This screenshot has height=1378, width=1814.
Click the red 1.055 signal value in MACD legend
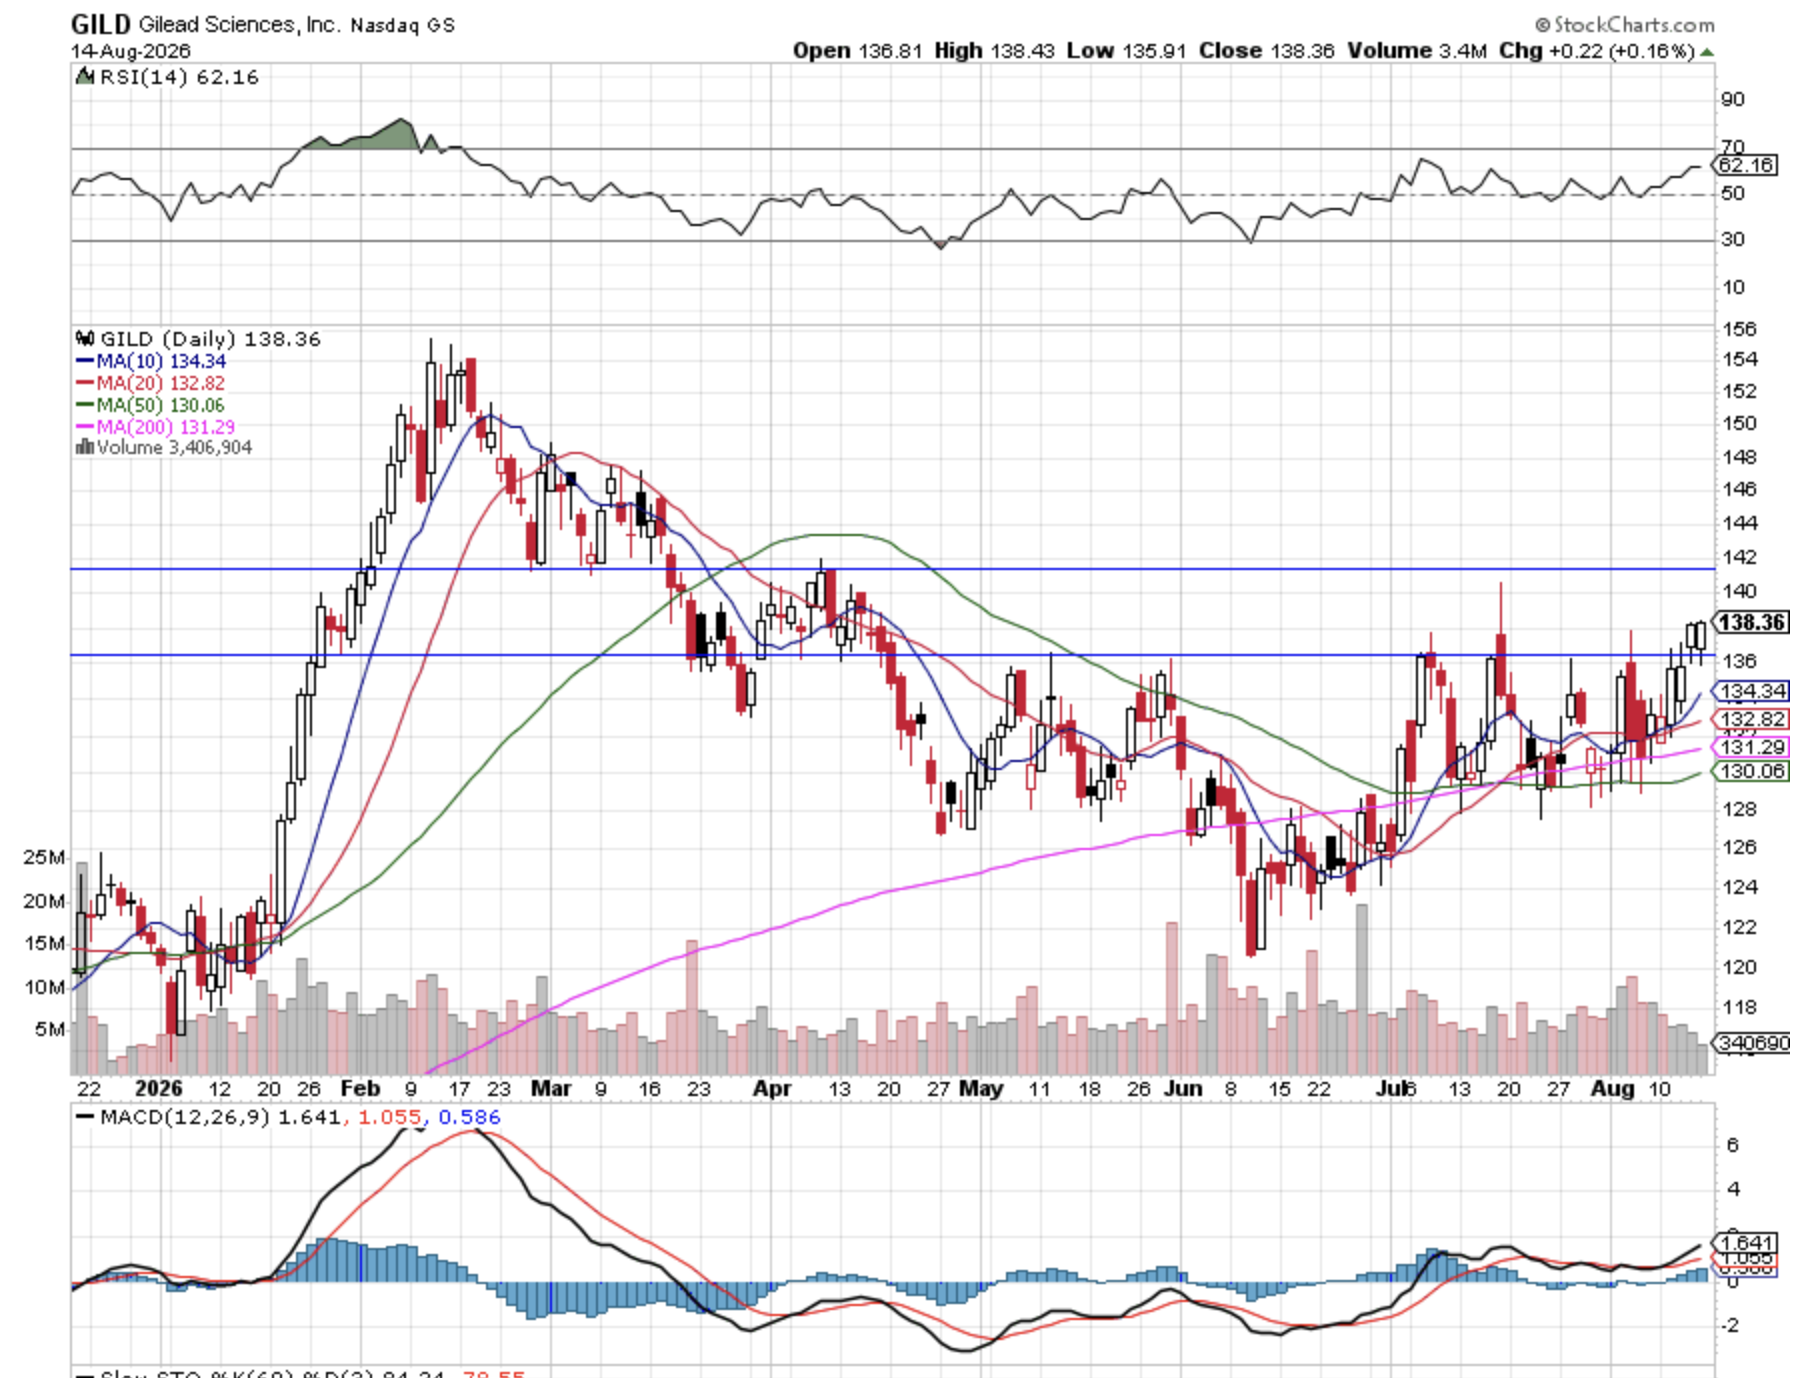coord(390,1117)
